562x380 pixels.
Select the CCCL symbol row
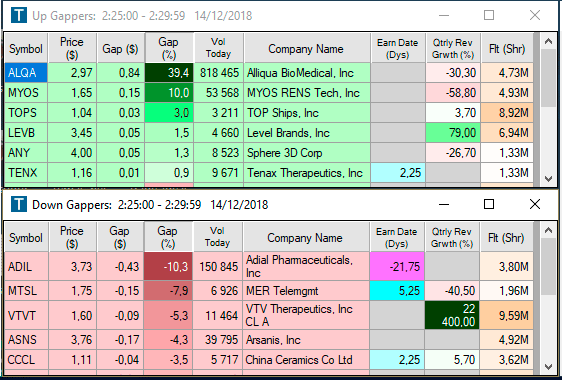click(26, 360)
